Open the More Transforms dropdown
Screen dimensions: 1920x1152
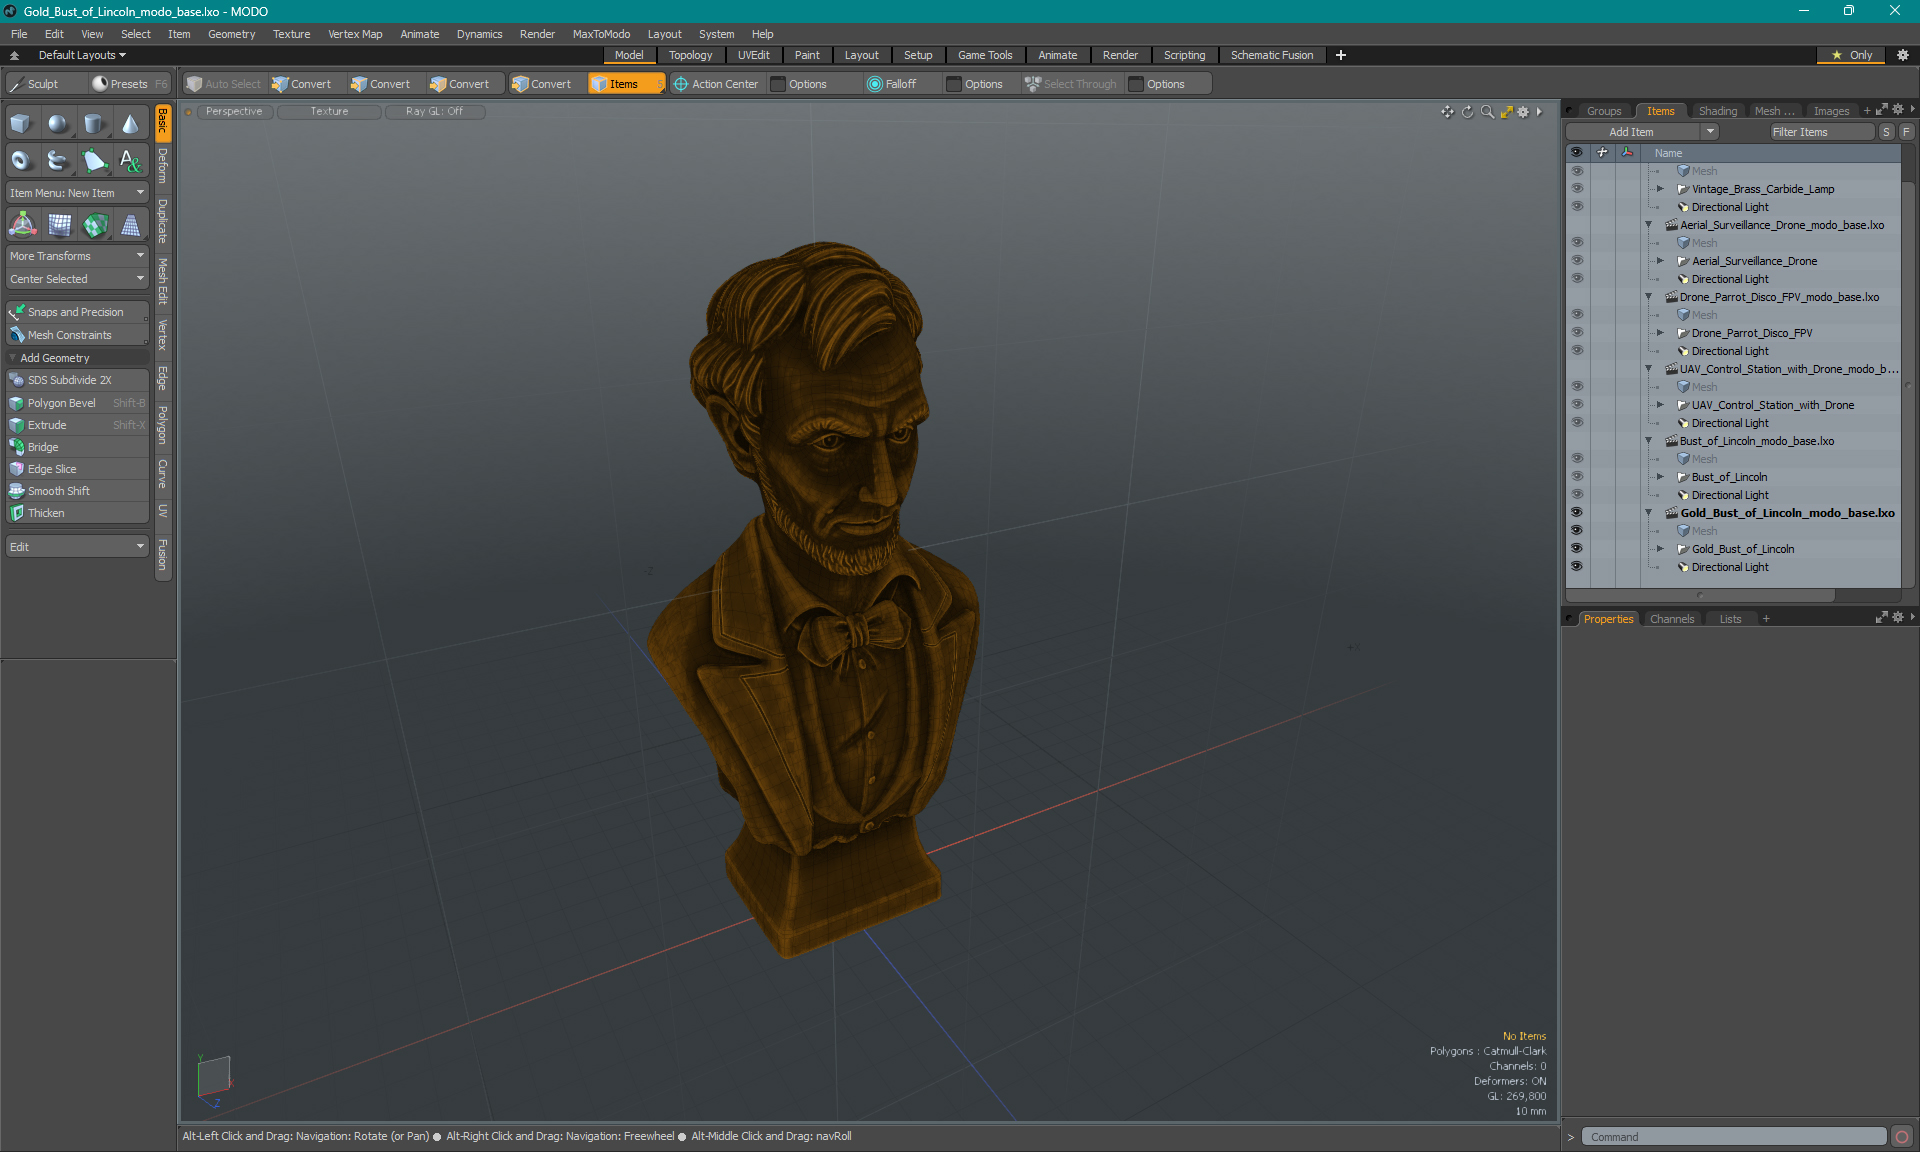click(x=77, y=256)
